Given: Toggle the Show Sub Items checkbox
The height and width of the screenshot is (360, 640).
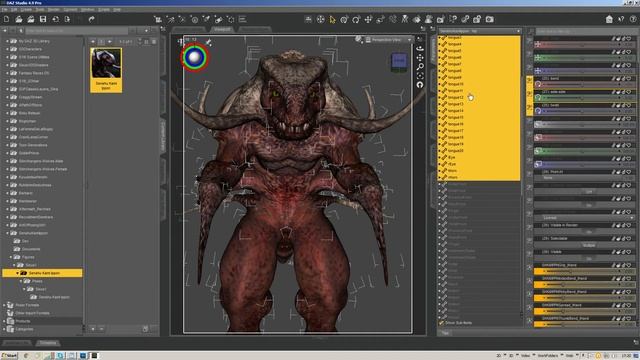Looking at the screenshot, I should click(441, 323).
